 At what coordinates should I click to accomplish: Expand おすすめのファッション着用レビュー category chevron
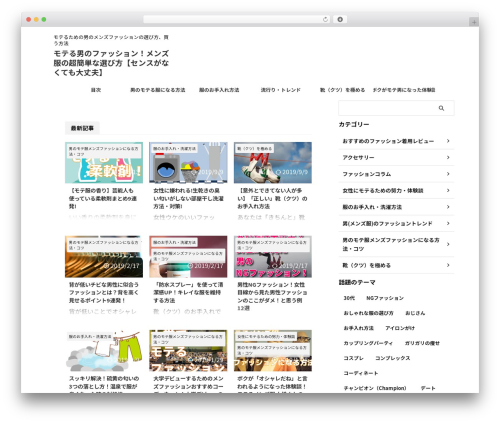[x=448, y=141]
